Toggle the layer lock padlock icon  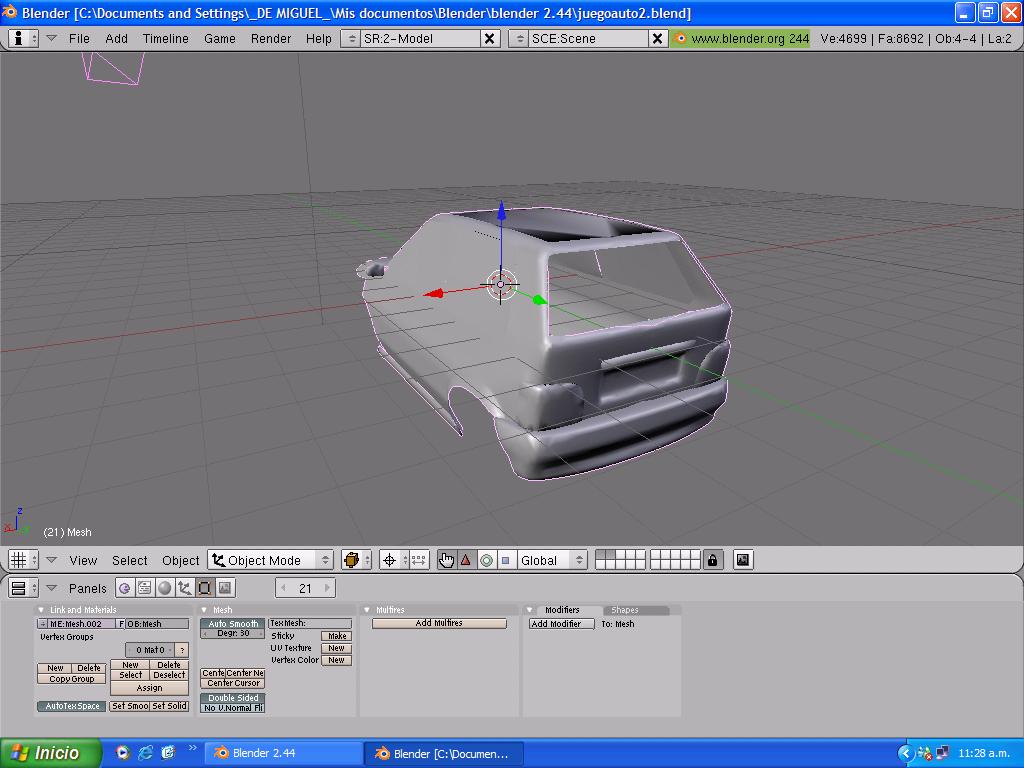712,560
